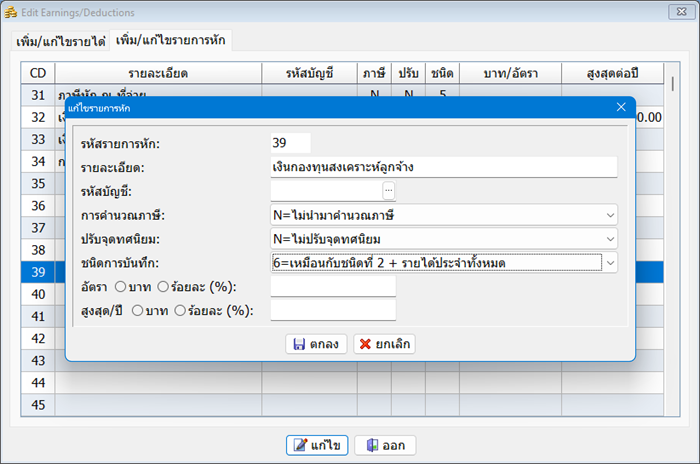
Task: Choose บาท radio for สูงสุด/ปี
Action: [x=137, y=311]
